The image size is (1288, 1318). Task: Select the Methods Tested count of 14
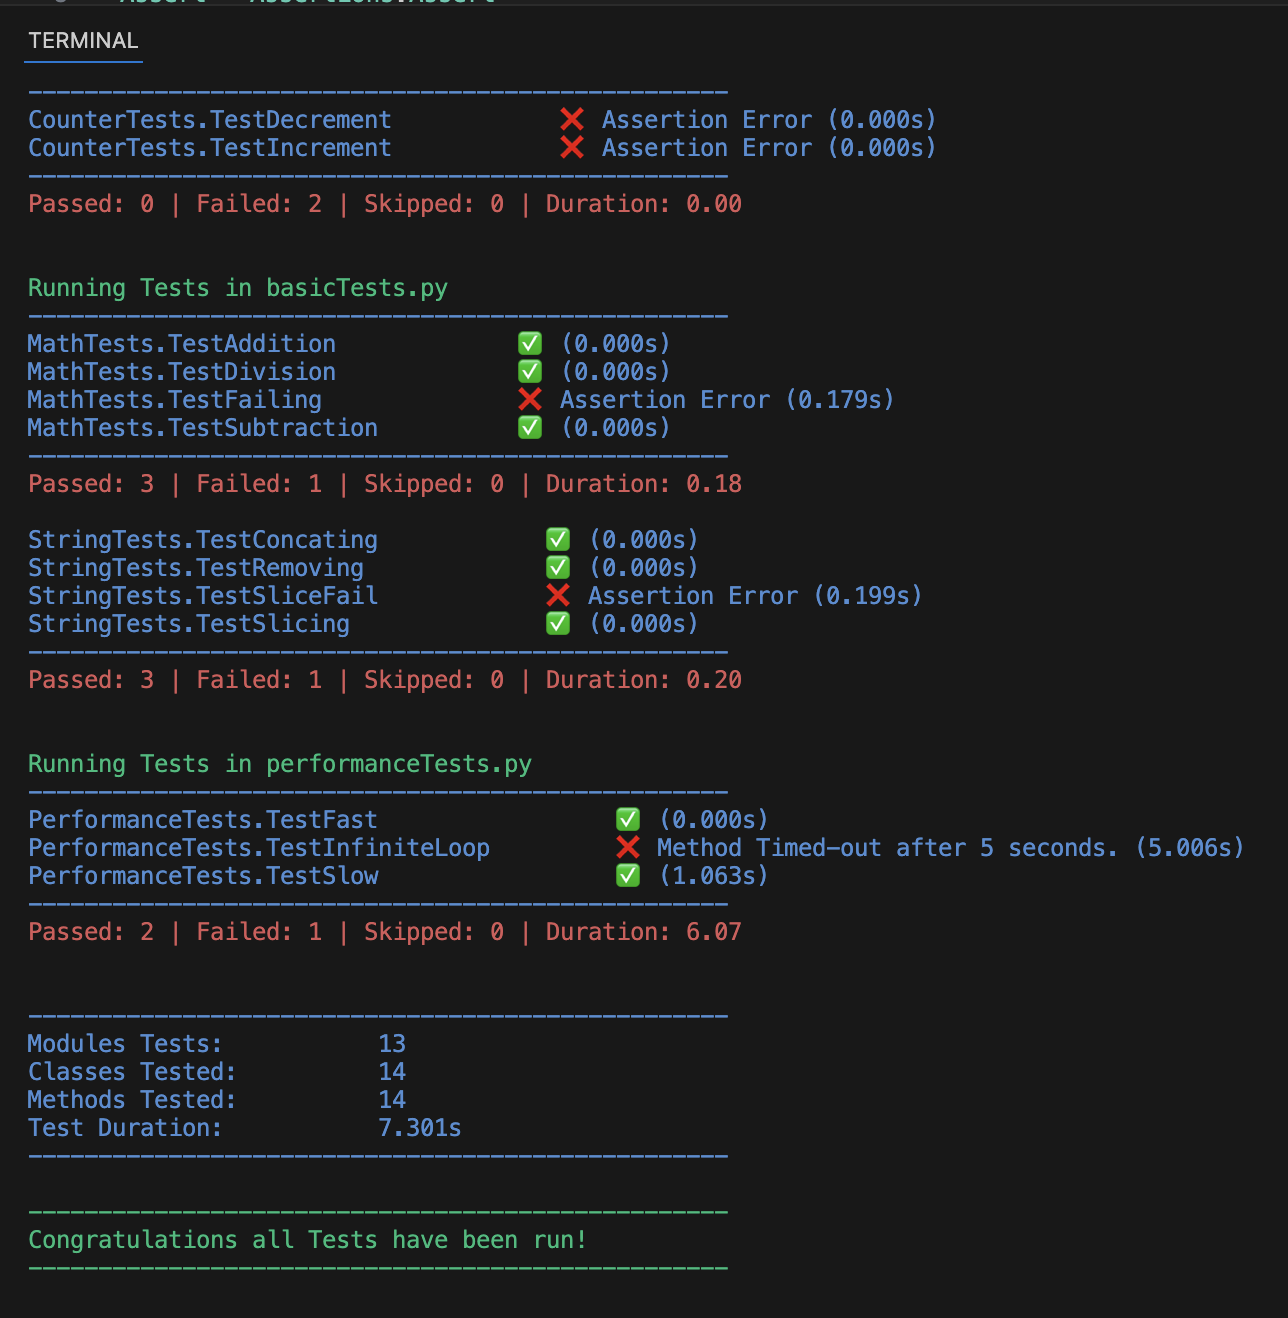pos(392,1099)
